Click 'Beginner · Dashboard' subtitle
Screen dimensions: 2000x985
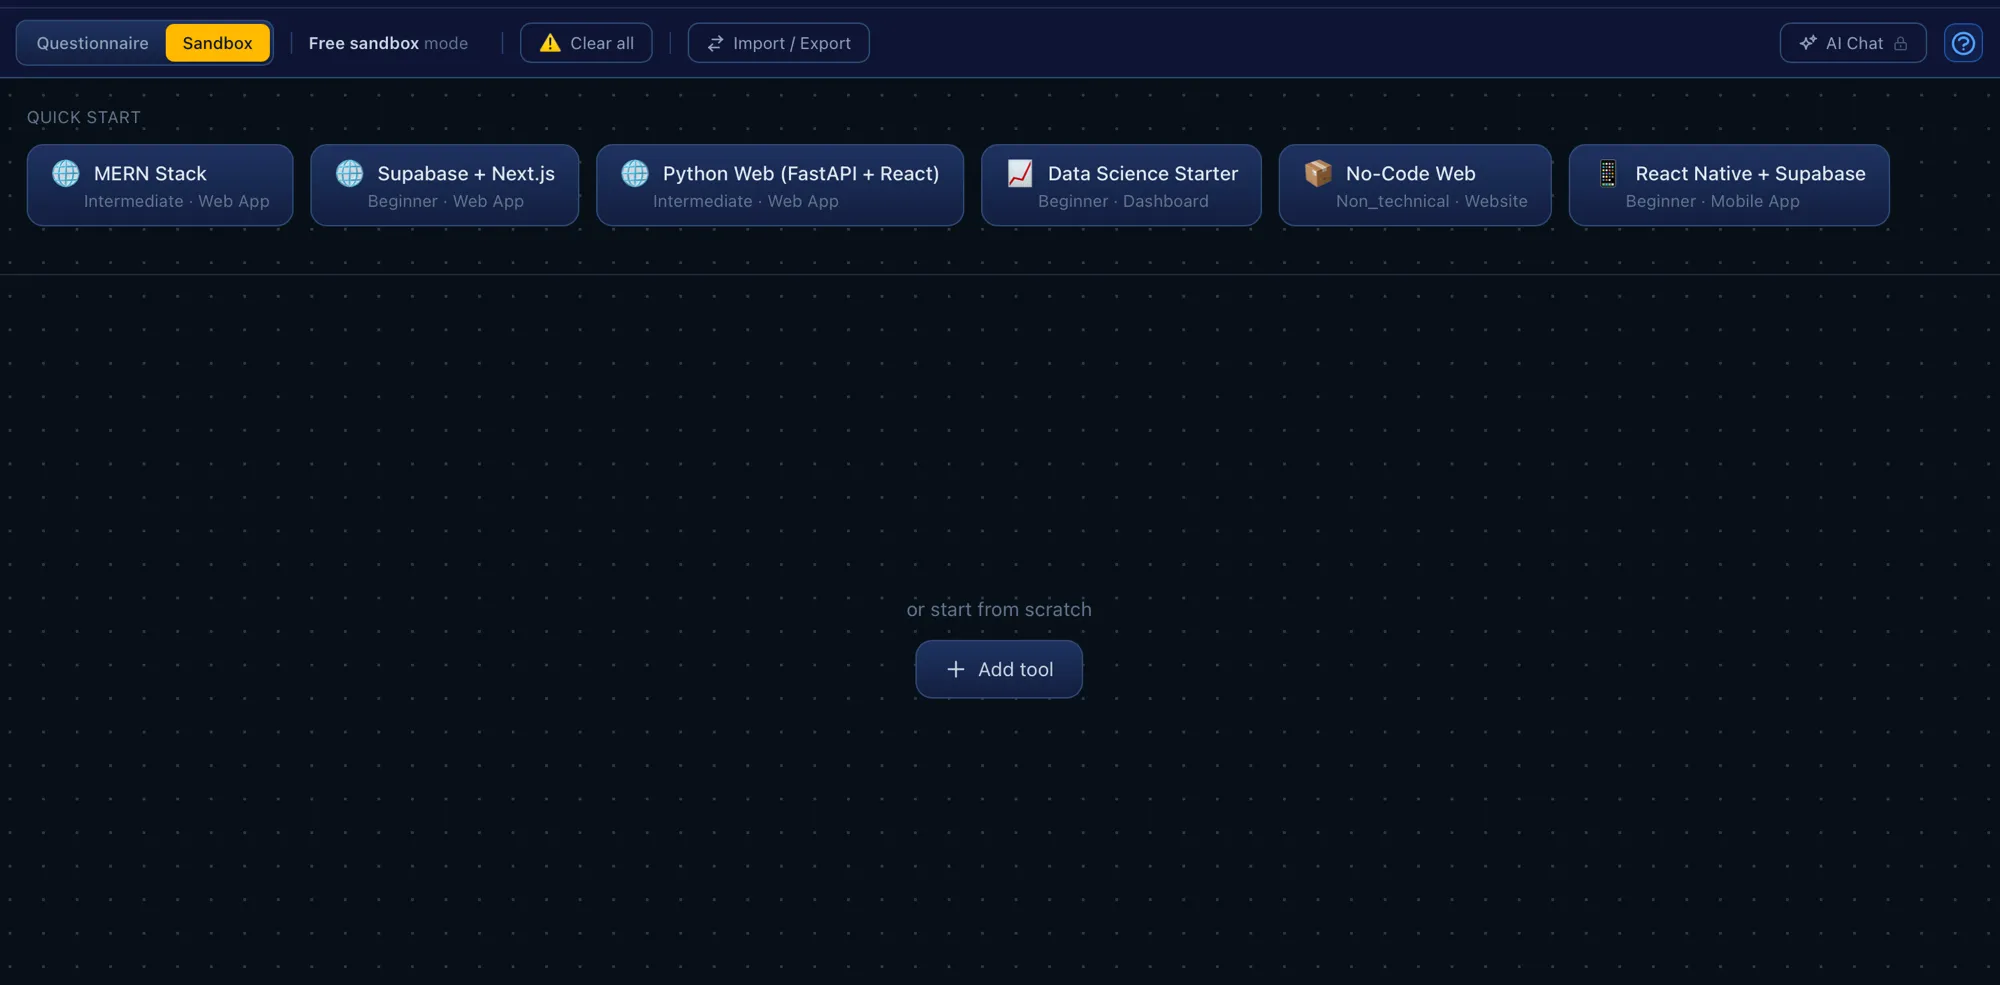click(1123, 201)
